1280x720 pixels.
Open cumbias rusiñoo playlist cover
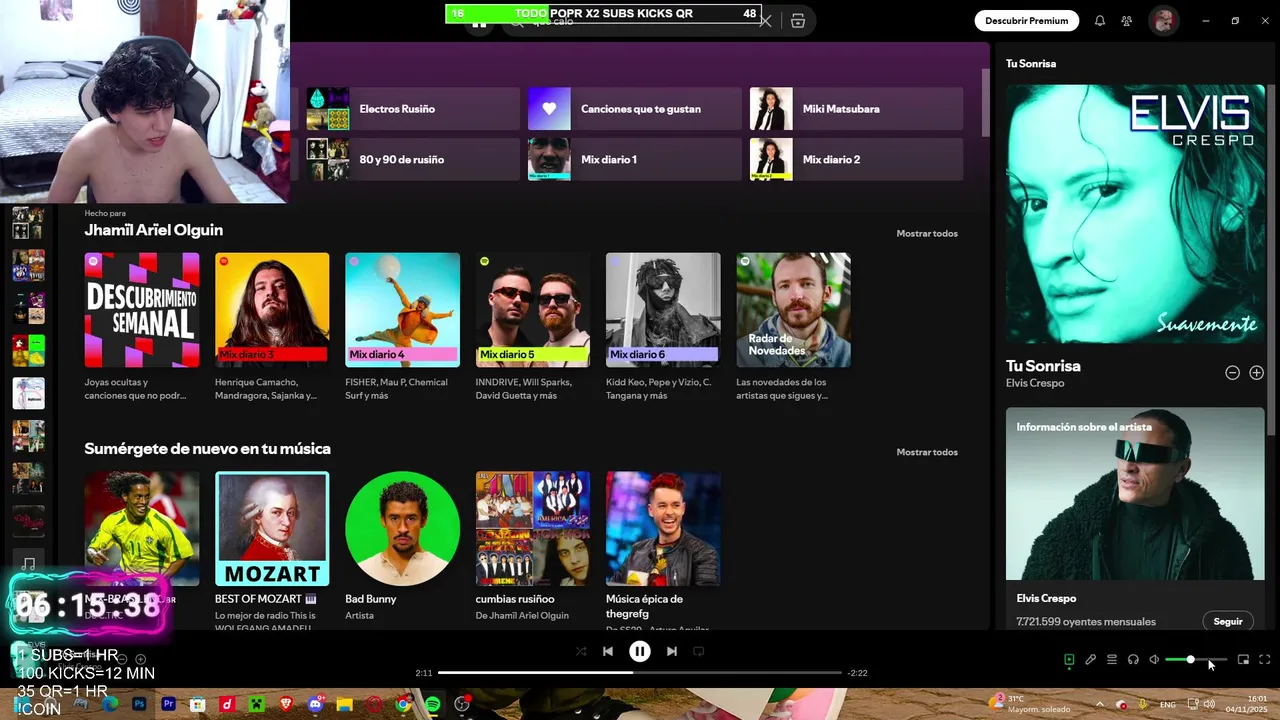click(x=533, y=529)
